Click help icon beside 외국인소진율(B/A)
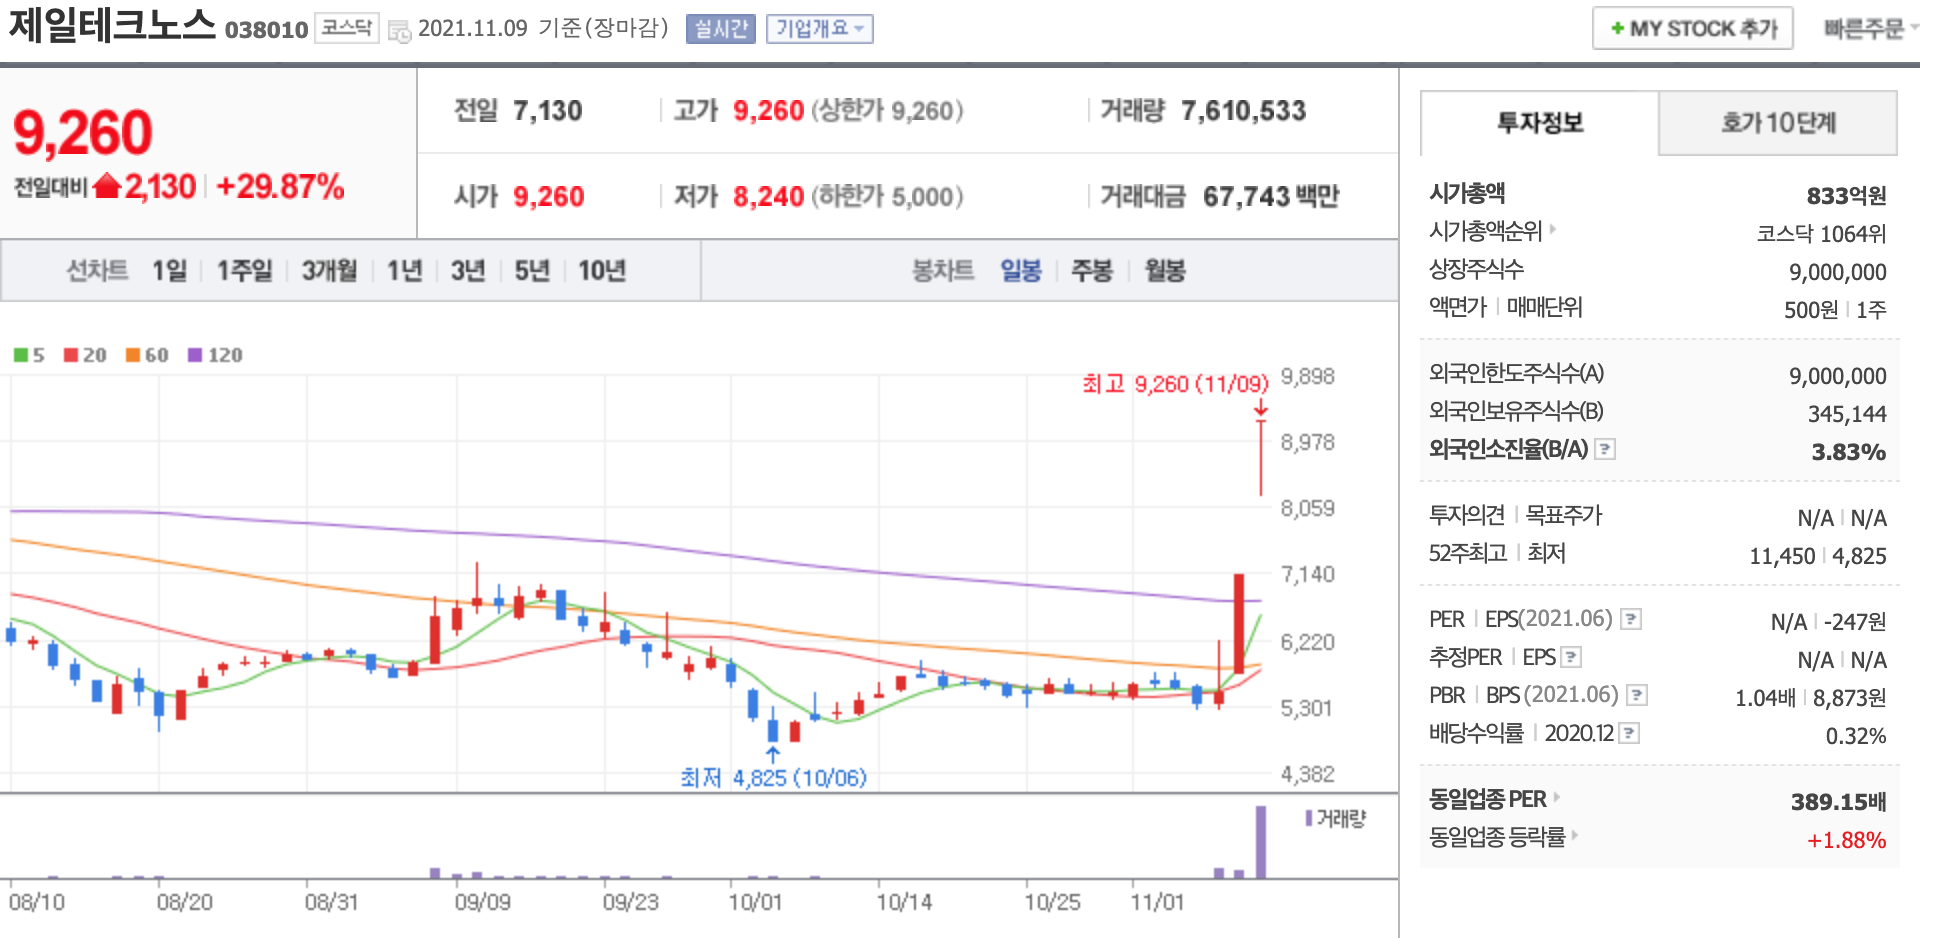 pyautogui.click(x=1604, y=449)
